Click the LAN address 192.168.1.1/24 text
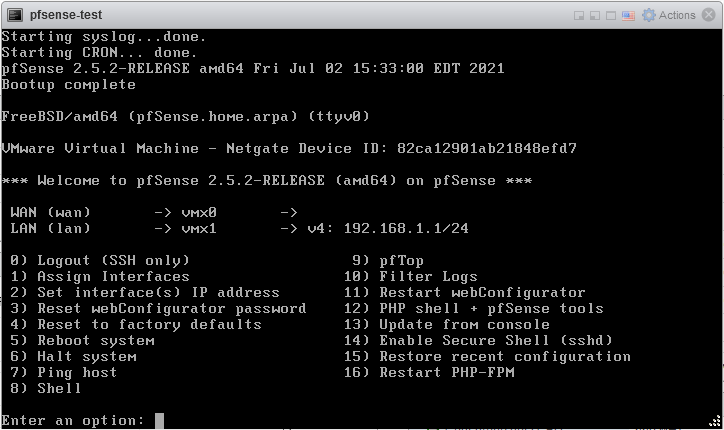Image resolution: width=724 pixels, height=430 pixels. coord(406,228)
